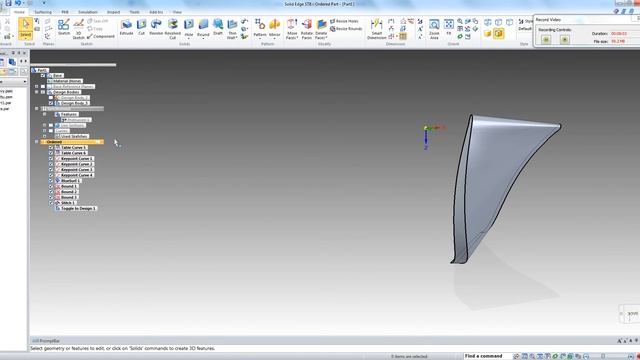Click the Undo icon in quick access bar
The image size is (640, 360).
(x=18, y=3)
